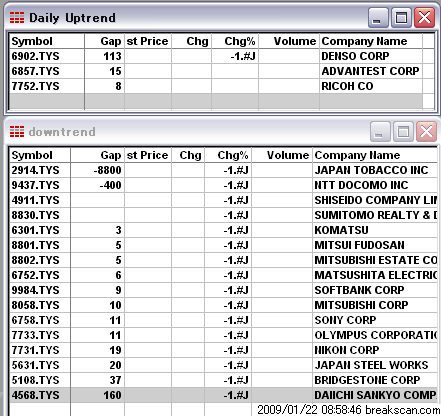This screenshot has width=441, height=416.
Task: Maximize the downtrend window
Action: [403, 131]
